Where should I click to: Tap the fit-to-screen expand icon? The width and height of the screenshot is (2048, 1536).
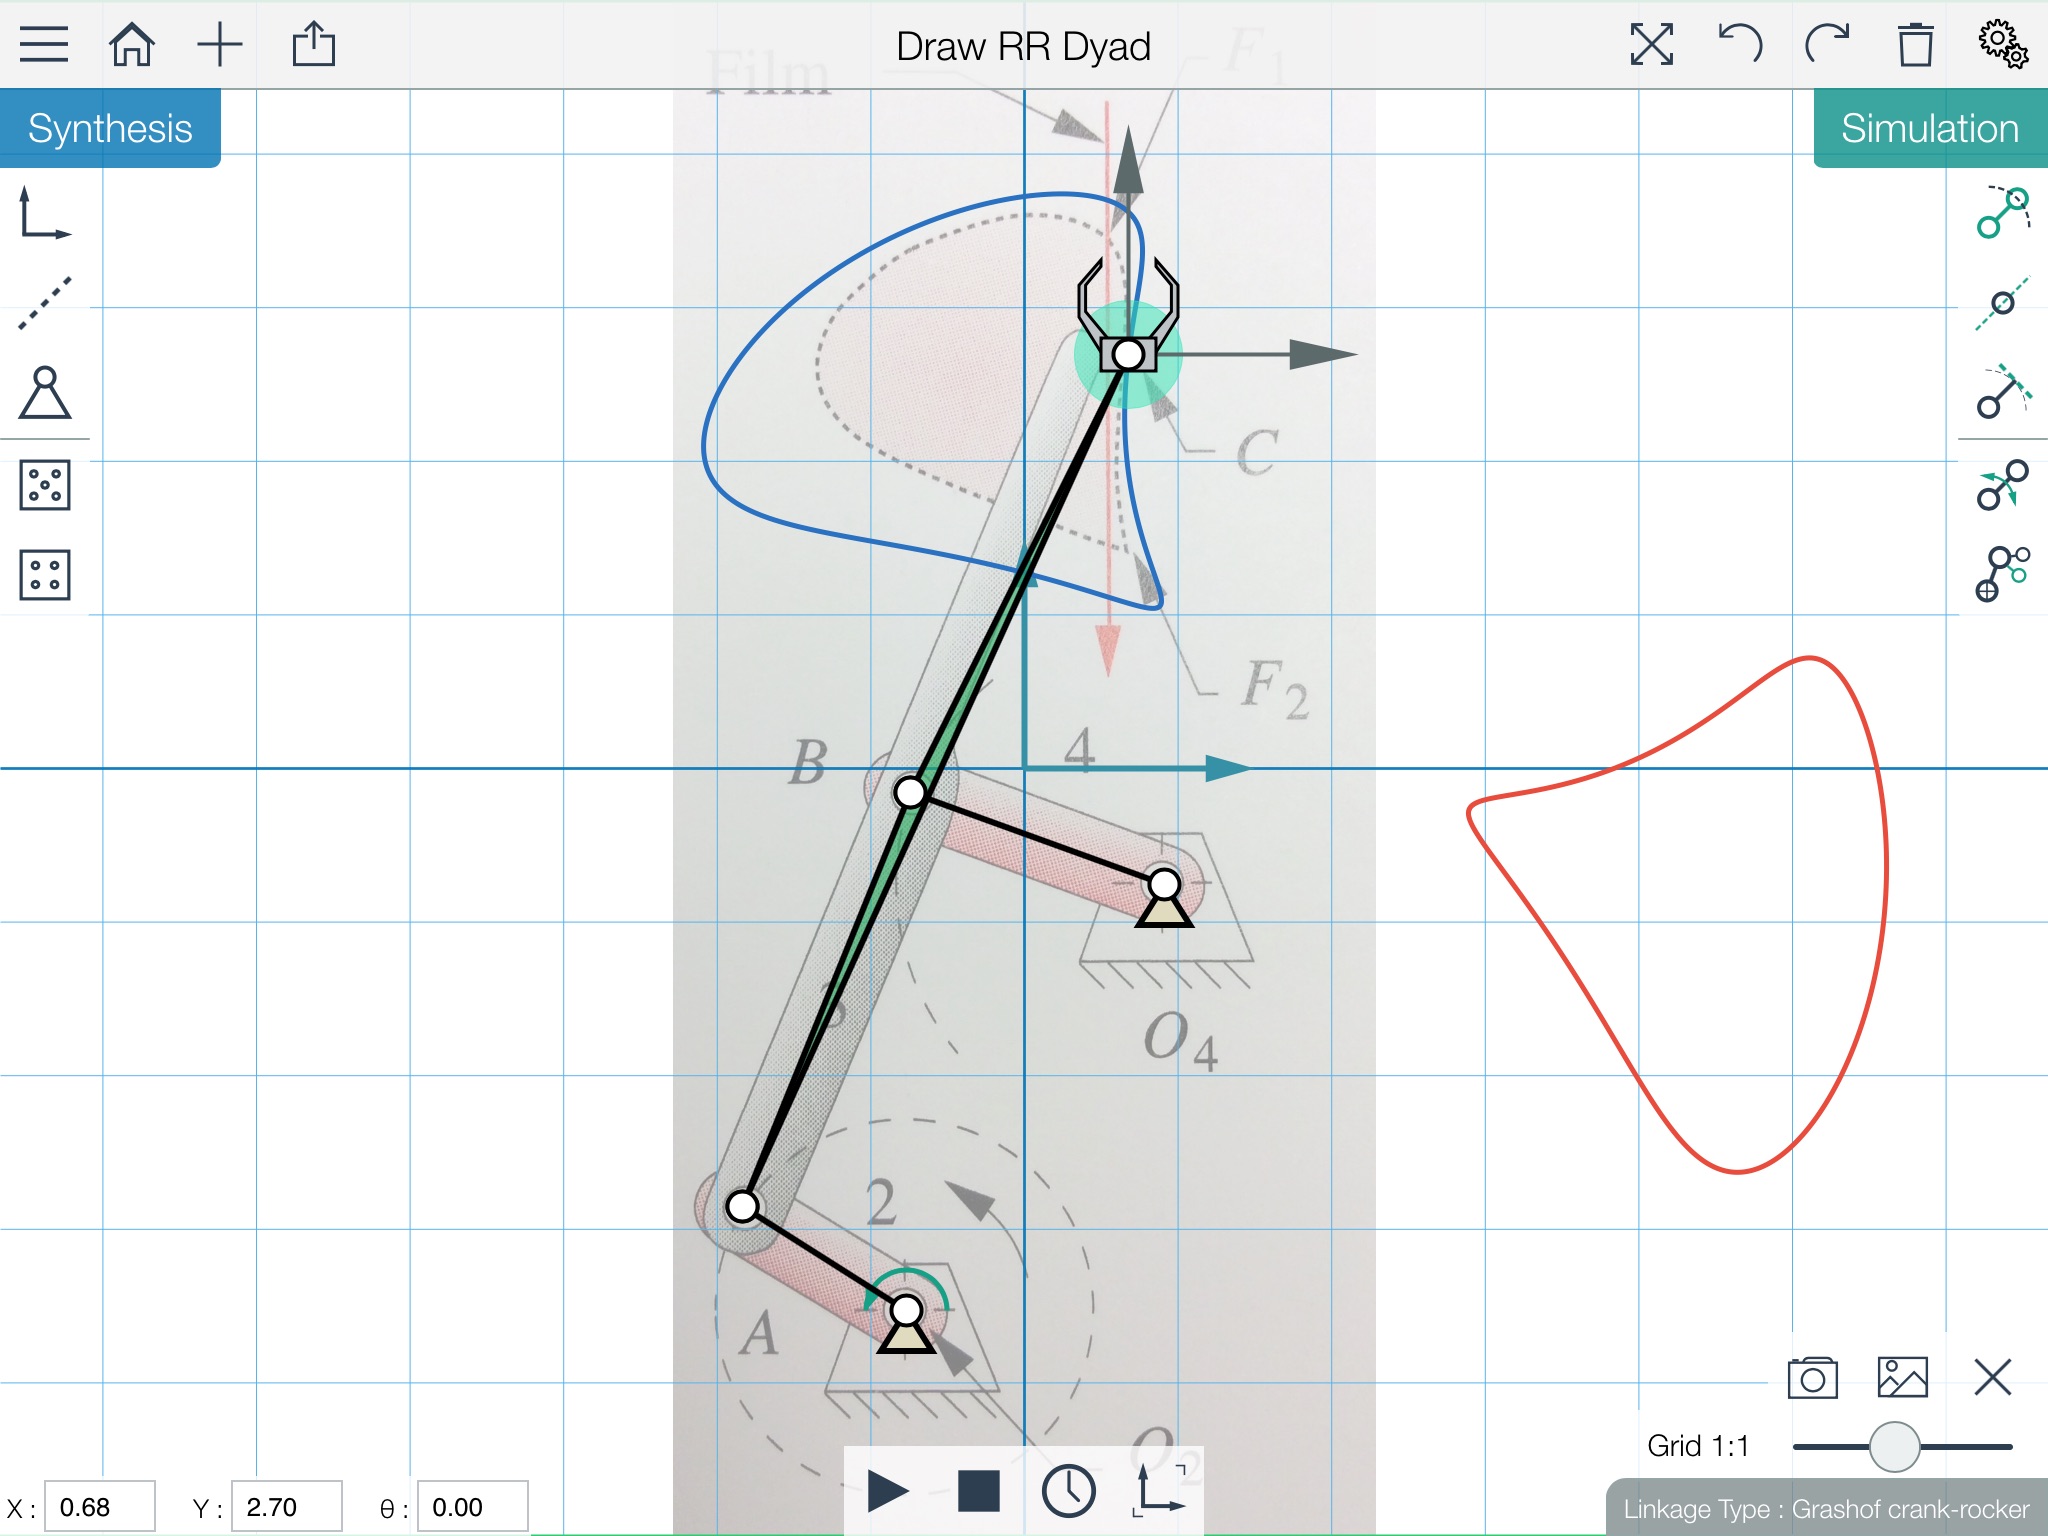click(1651, 45)
